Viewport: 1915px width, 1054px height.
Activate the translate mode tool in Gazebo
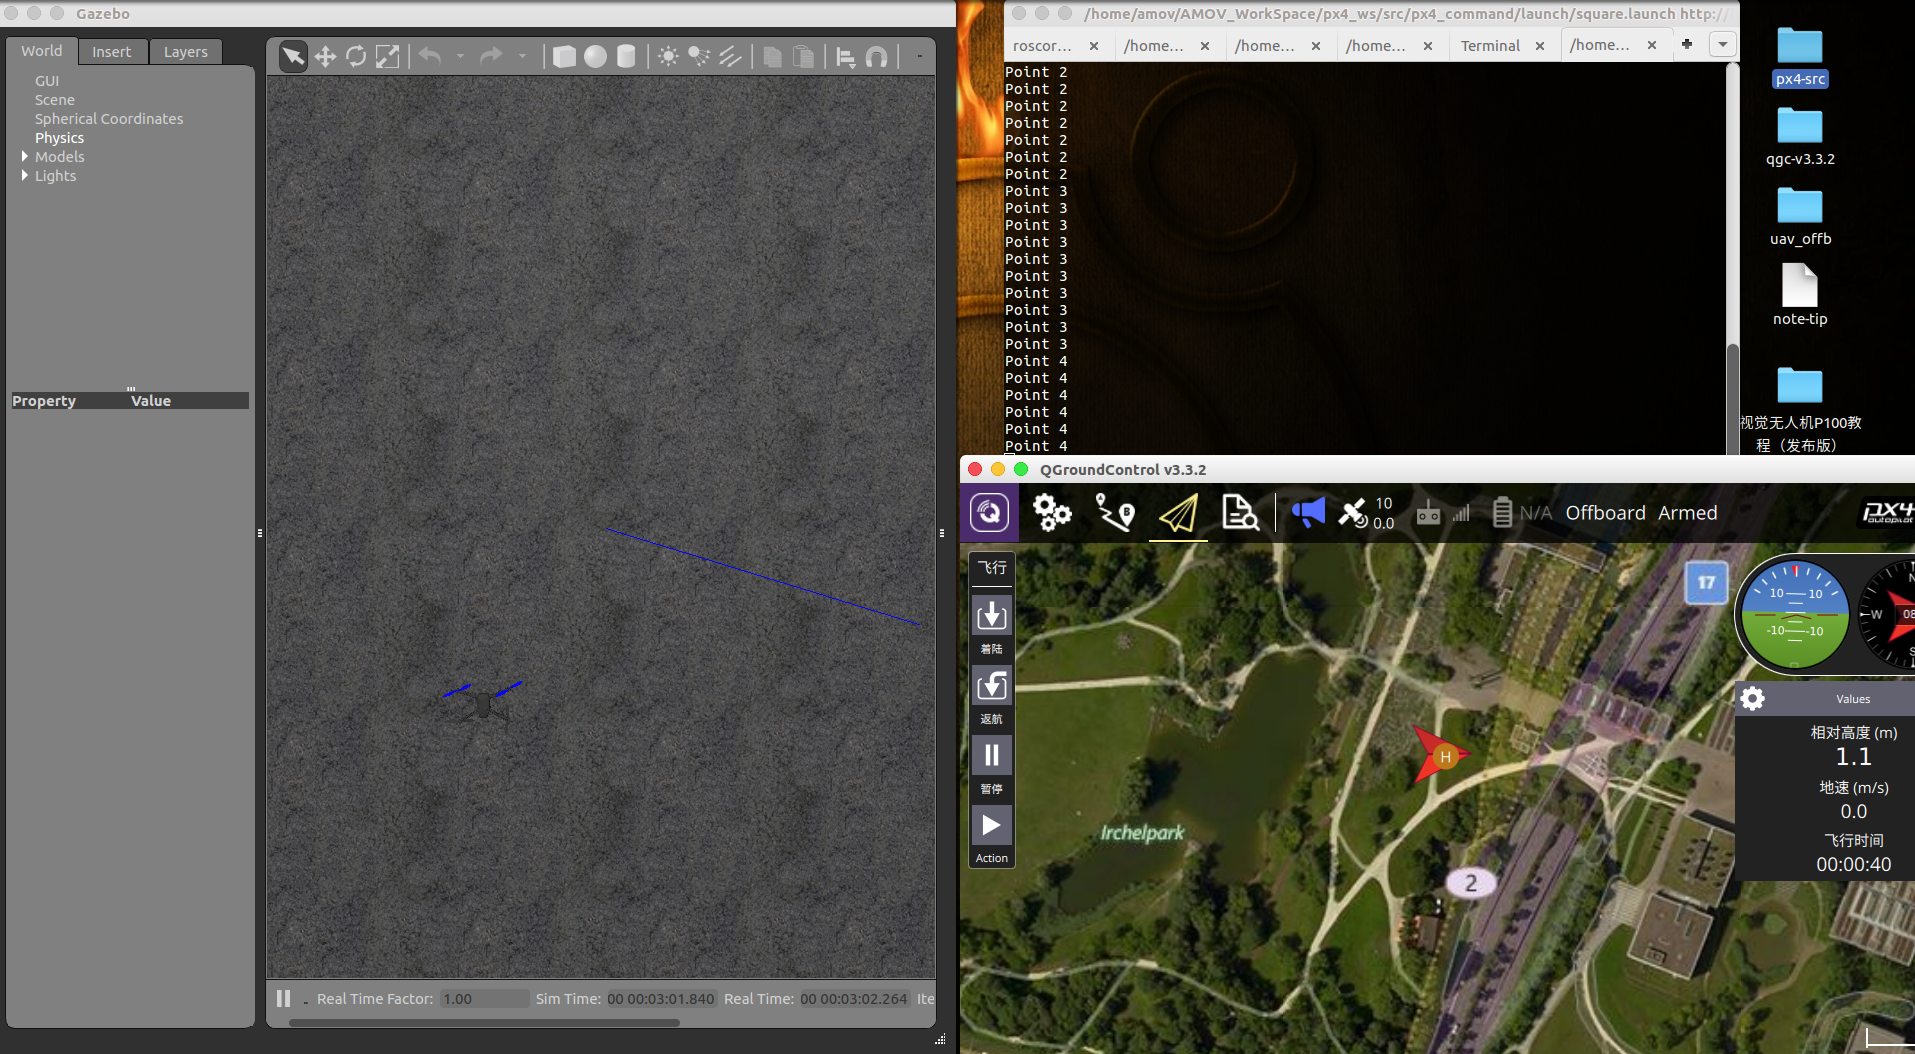coord(325,56)
